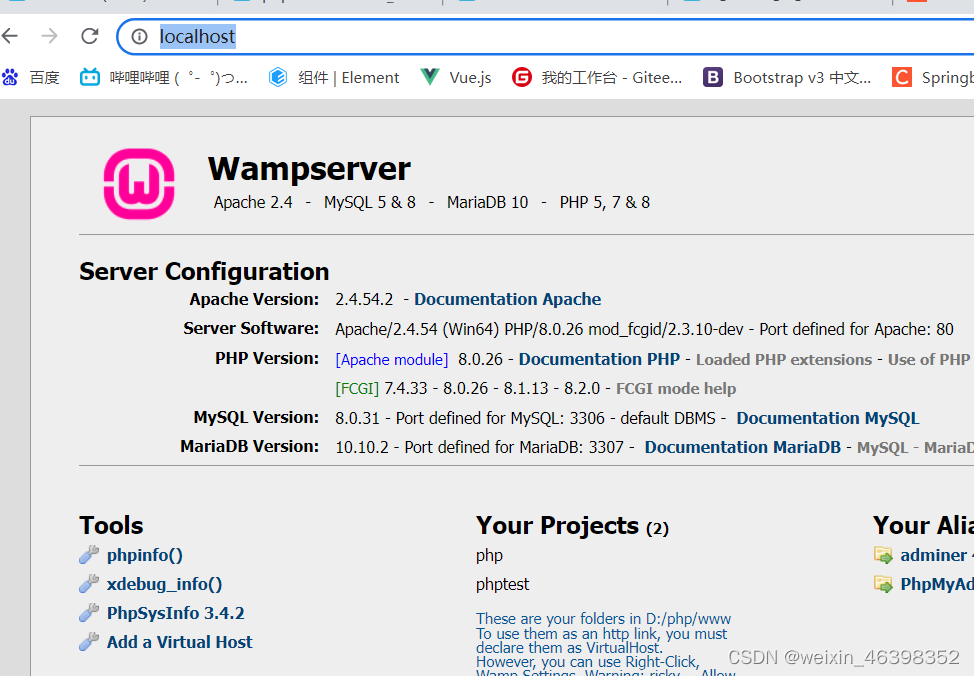
Task: Click the folder icon beside PhpMyAdmin
Action: 883,584
